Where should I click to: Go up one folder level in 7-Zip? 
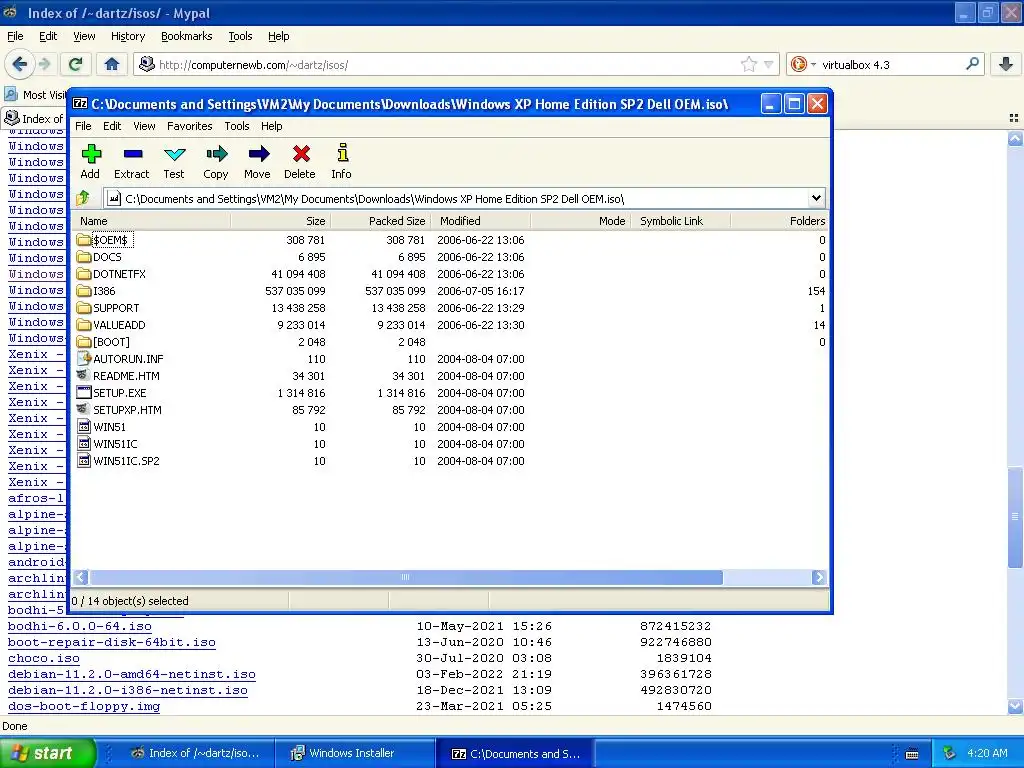pos(83,198)
